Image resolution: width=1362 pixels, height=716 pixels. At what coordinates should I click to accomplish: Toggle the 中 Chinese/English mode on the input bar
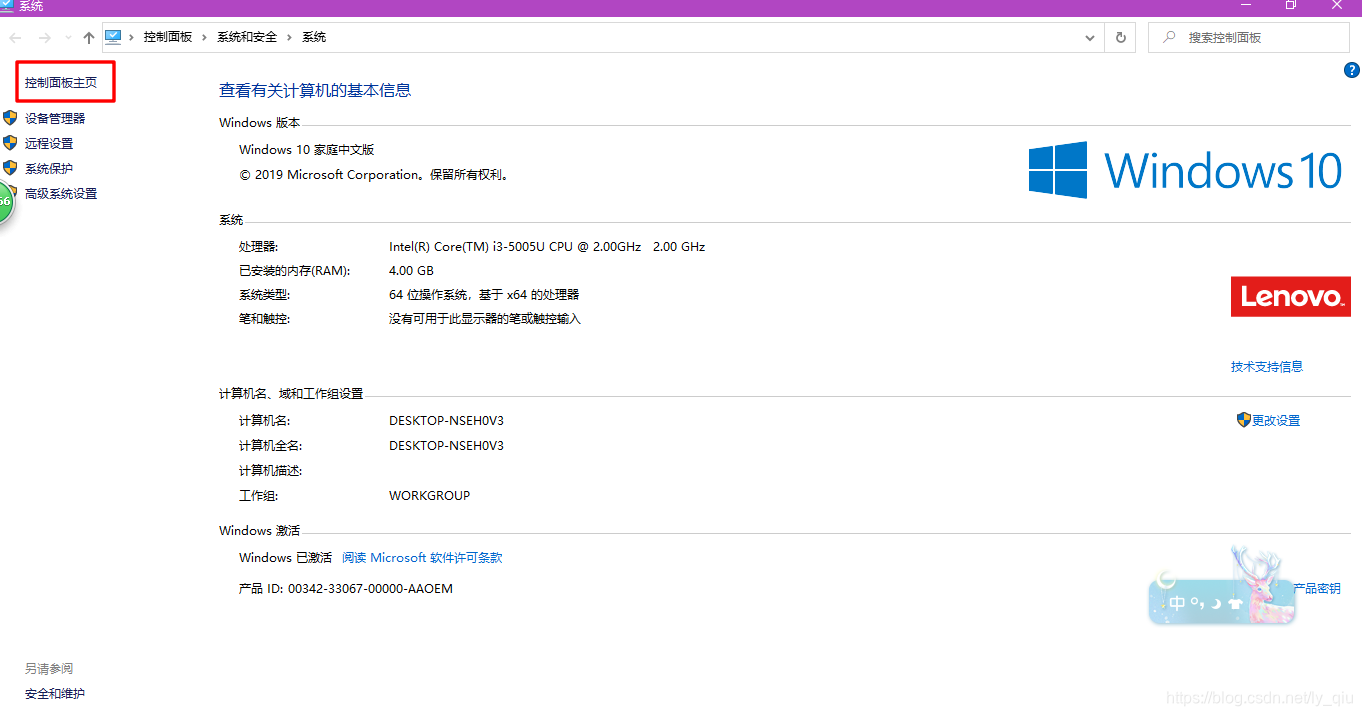(1178, 604)
